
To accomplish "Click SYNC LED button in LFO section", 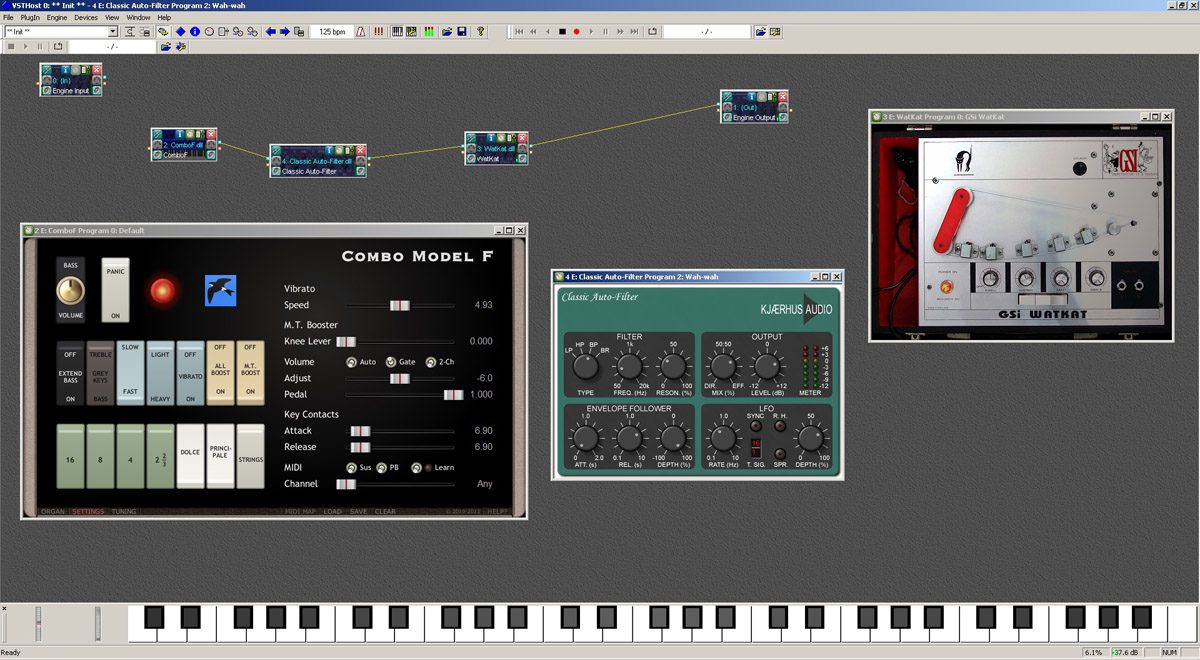I will (x=756, y=427).
